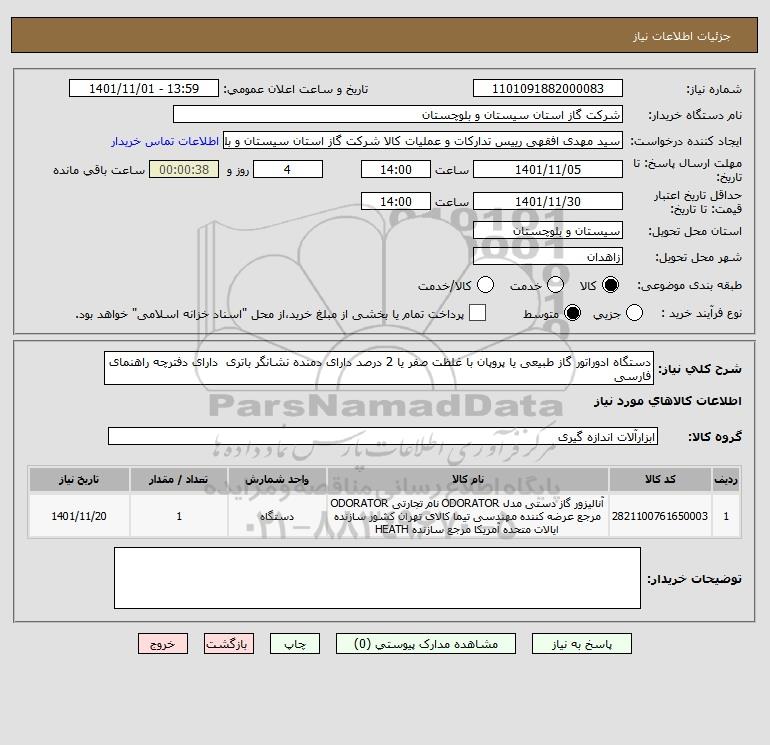Click product code 2821100761650003 cell
This screenshot has height=745, width=770.
[x=660, y=516]
